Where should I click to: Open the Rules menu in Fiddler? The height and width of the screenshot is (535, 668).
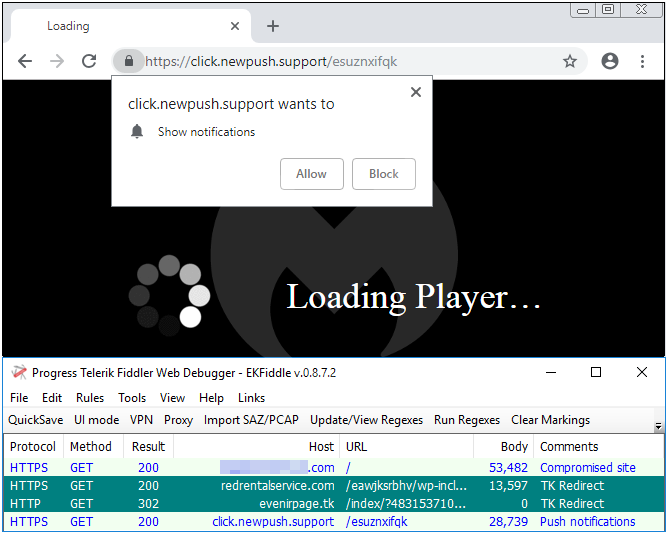coord(90,398)
